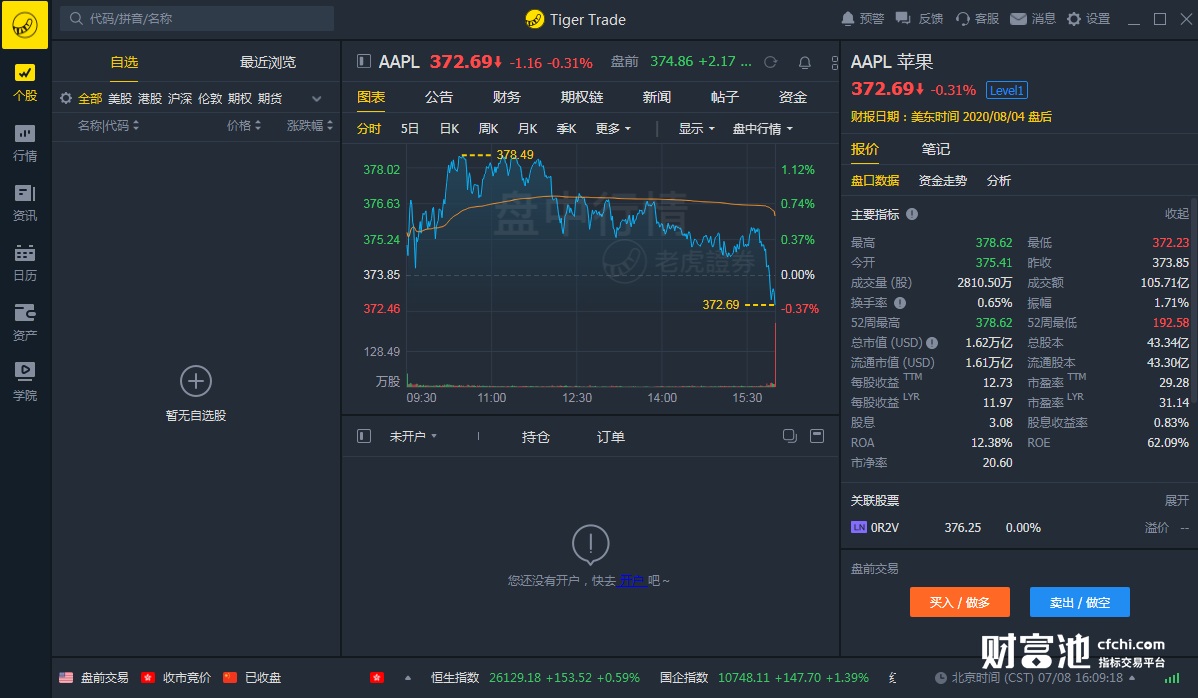Screen dimensions: 1198x698
Task: Switch to the 最近浏览 recent tab
Action: [x=268, y=62]
